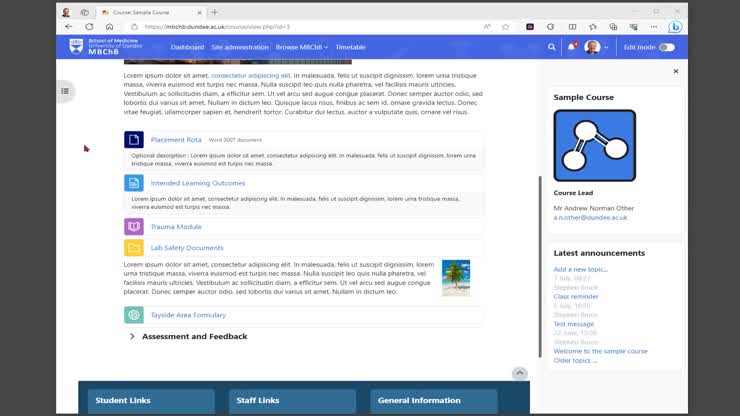Click the Placement Rota document icon
Screen dimensions: 740x416
point(134,140)
